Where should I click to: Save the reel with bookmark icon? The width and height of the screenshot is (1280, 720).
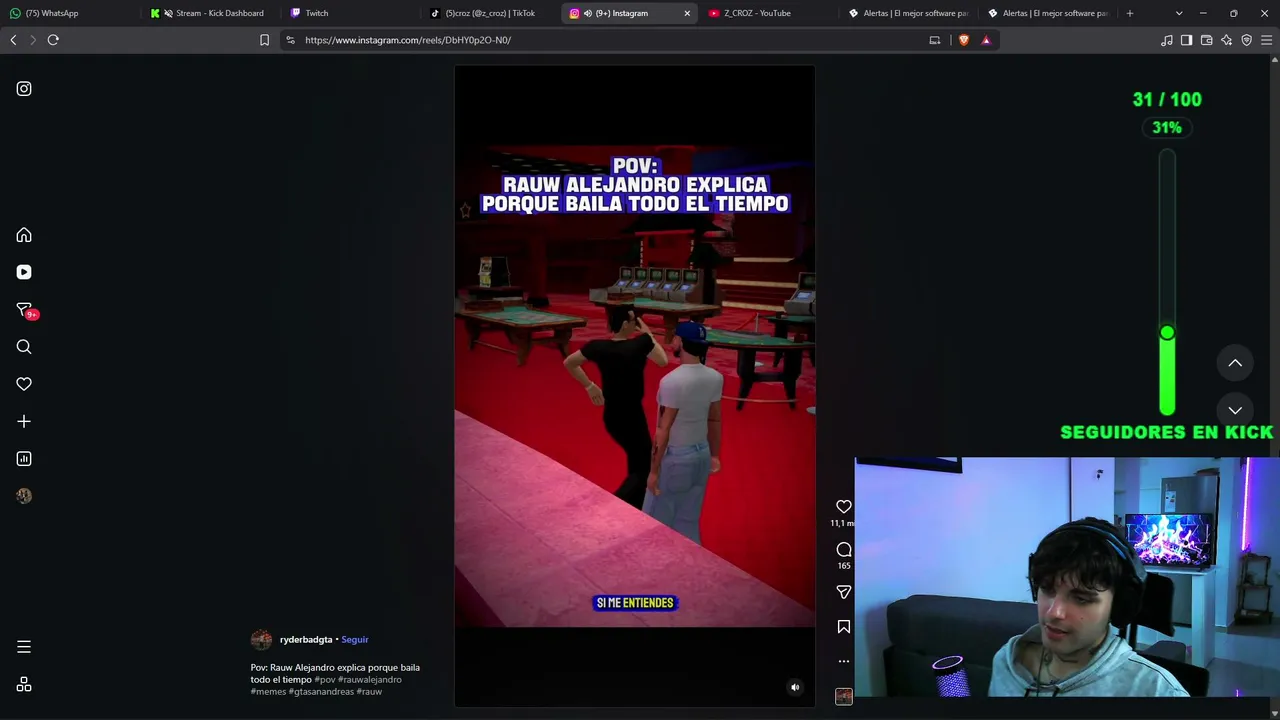844,627
